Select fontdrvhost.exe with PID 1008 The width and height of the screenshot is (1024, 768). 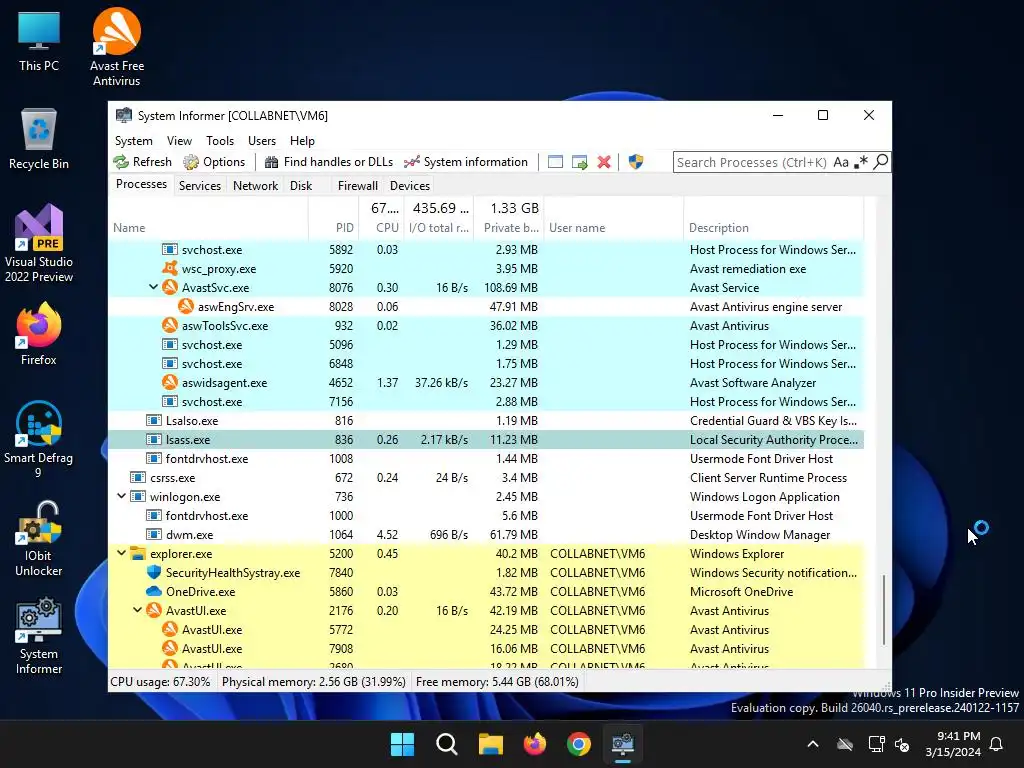(486, 458)
